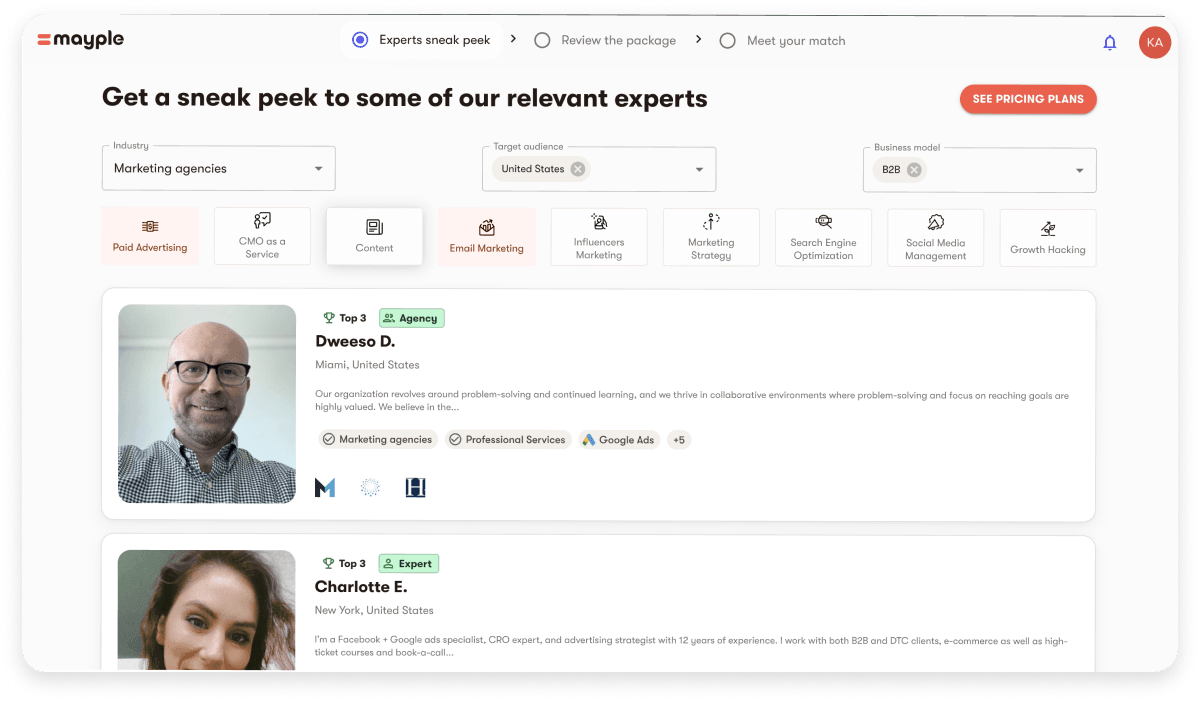Toggle the Email Marketing service
Image resolution: width=1200 pixels, height=702 pixels.
coord(486,236)
